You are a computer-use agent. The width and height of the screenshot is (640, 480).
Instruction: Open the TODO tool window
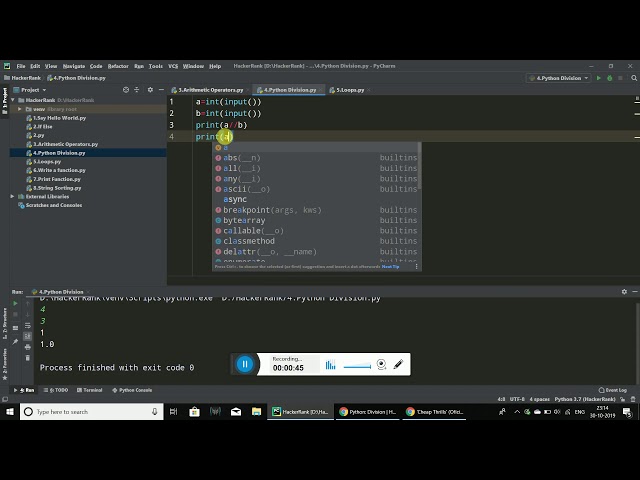pyautogui.click(x=56, y=390)
